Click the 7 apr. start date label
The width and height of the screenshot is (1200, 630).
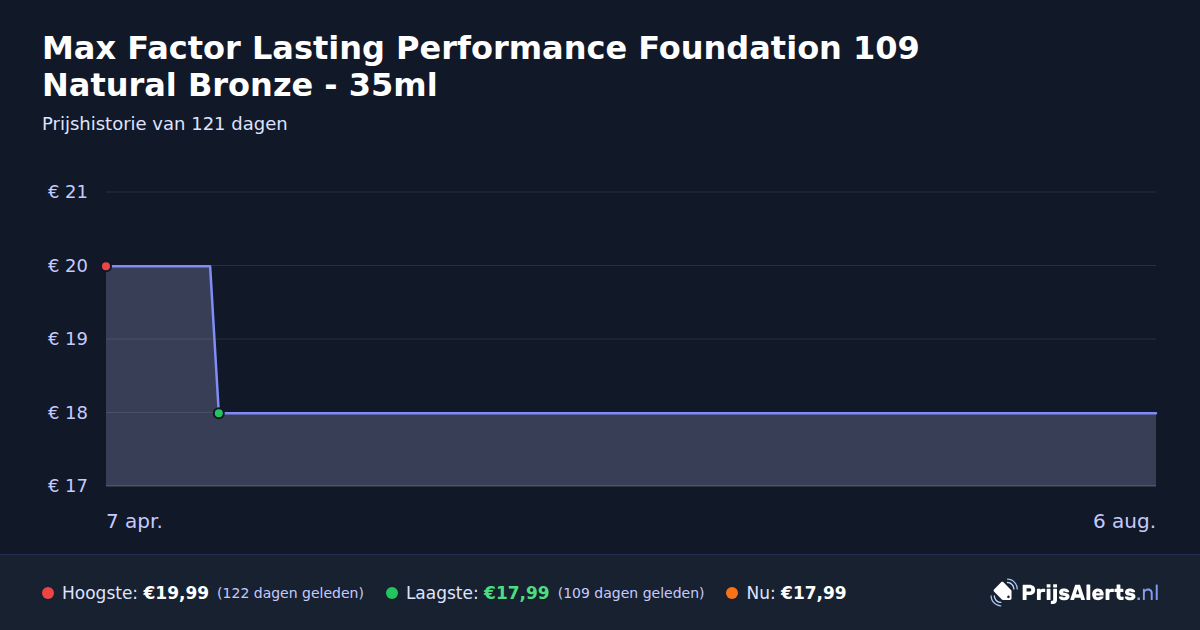pyautogui.click(x=135, y=522)
